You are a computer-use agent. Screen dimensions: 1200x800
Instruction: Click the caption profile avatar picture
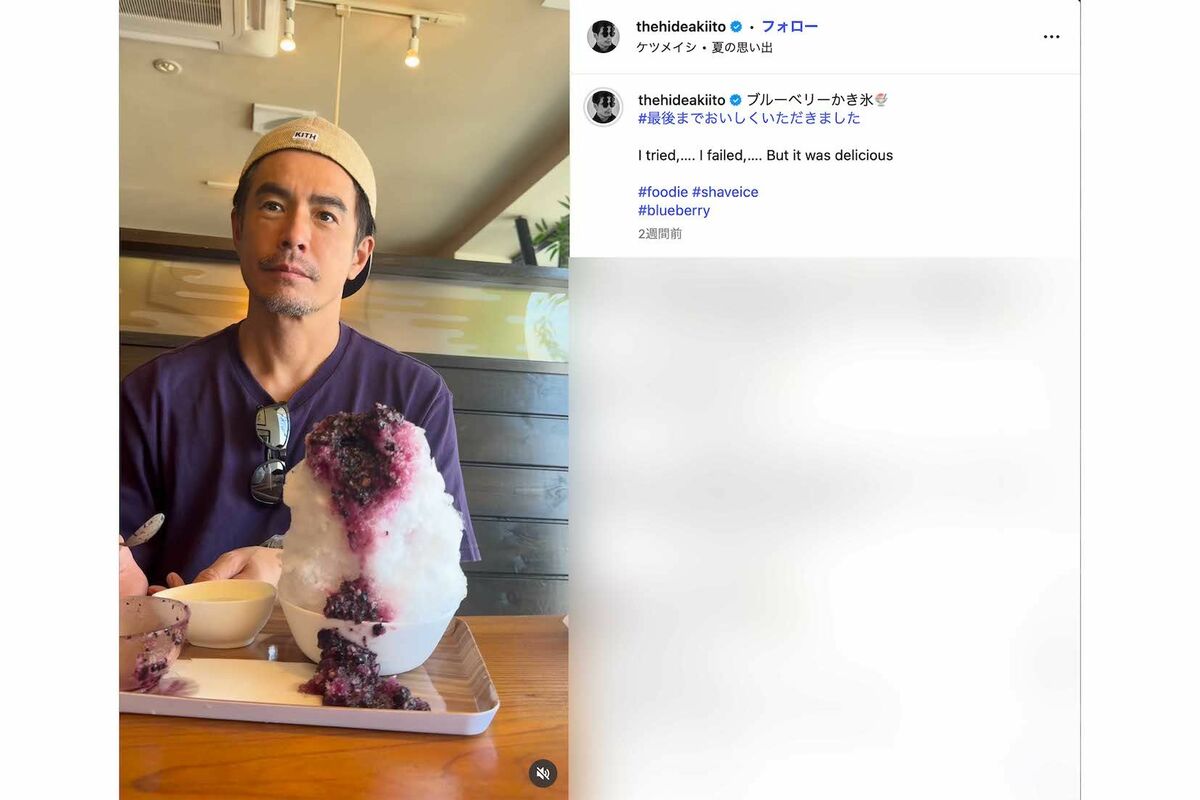604,107
